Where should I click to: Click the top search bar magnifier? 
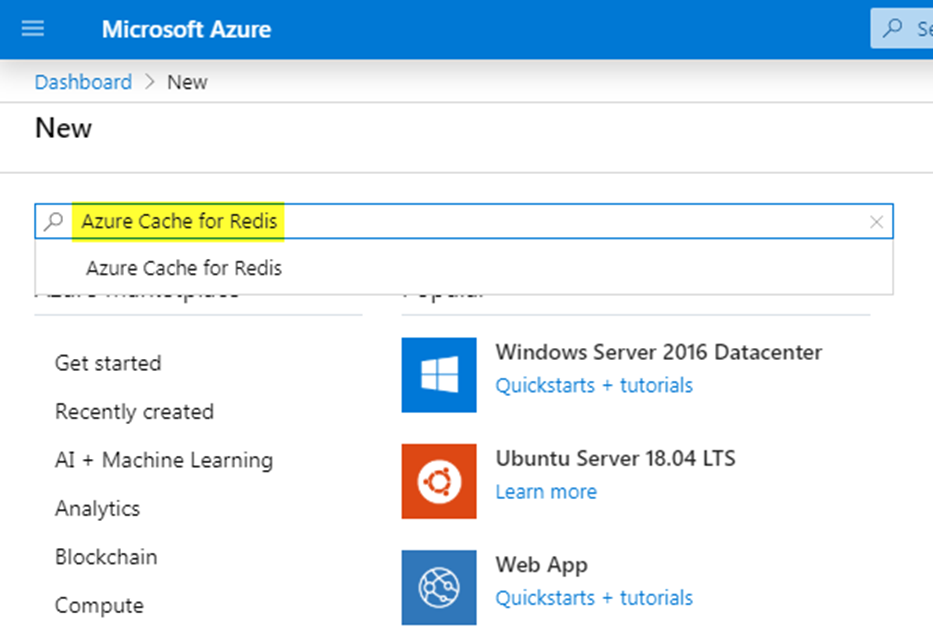pos(892,28)
